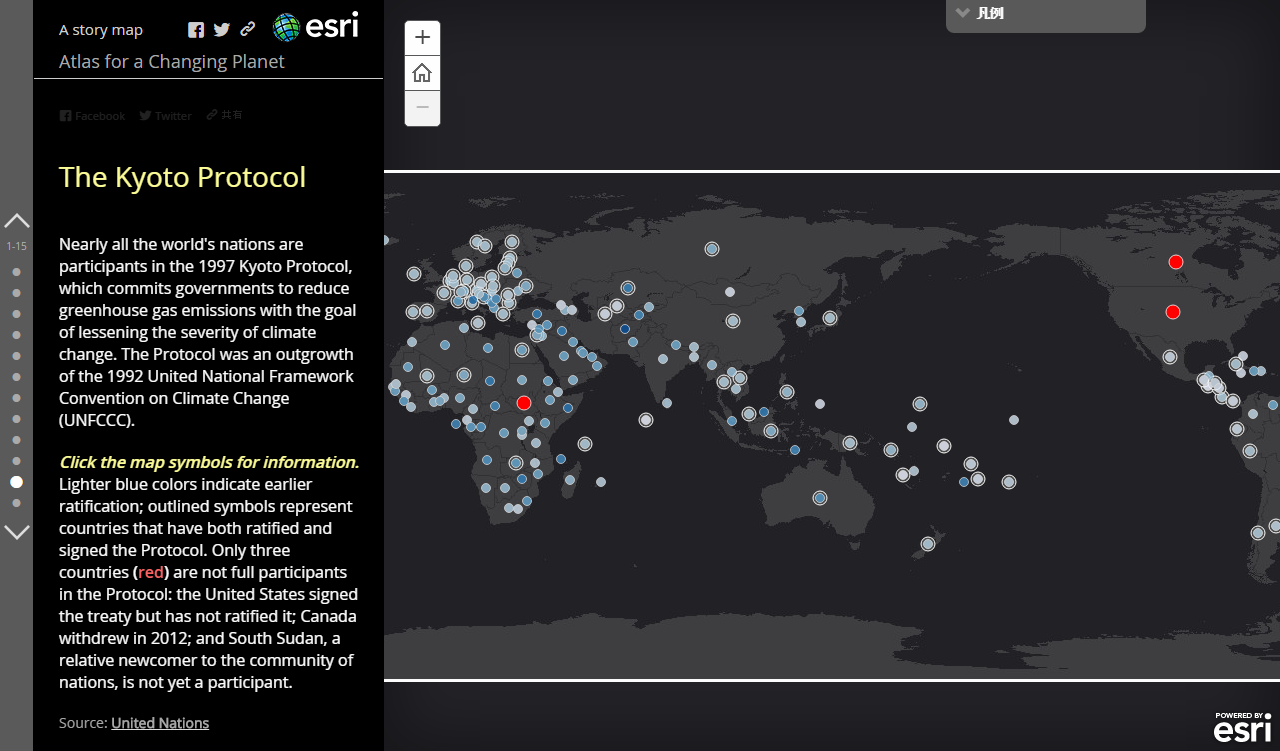Click the Powered by Esri logo

pos(1242,727)
